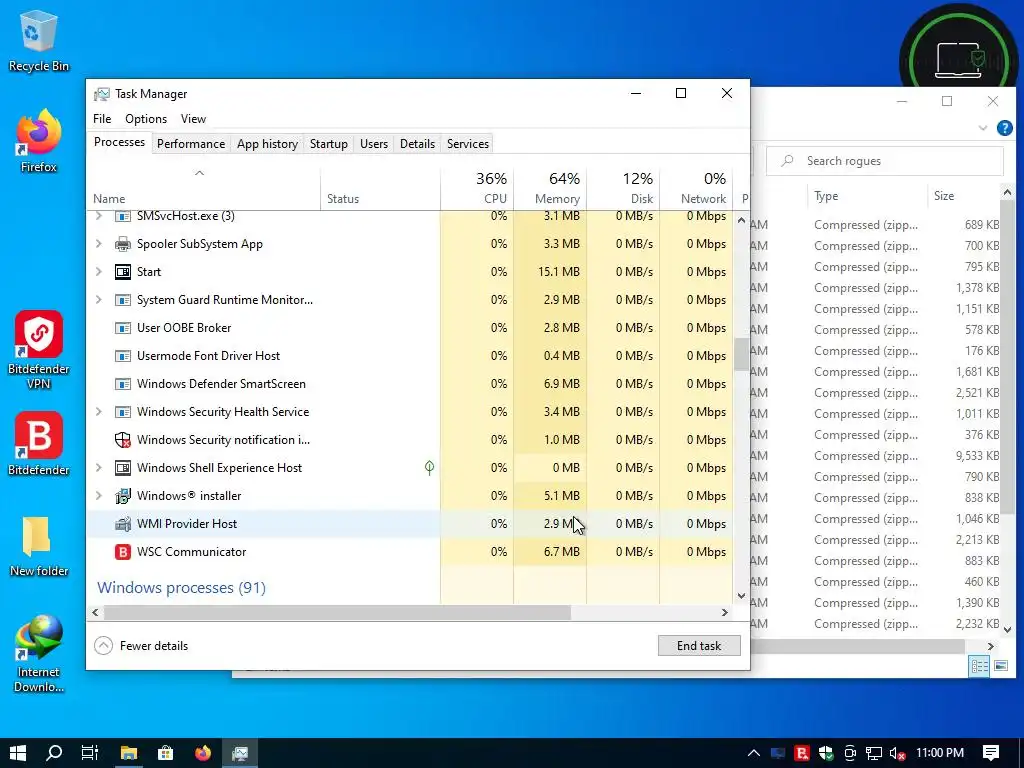
Task: Open the File menu
Action: tap(102, 119)
